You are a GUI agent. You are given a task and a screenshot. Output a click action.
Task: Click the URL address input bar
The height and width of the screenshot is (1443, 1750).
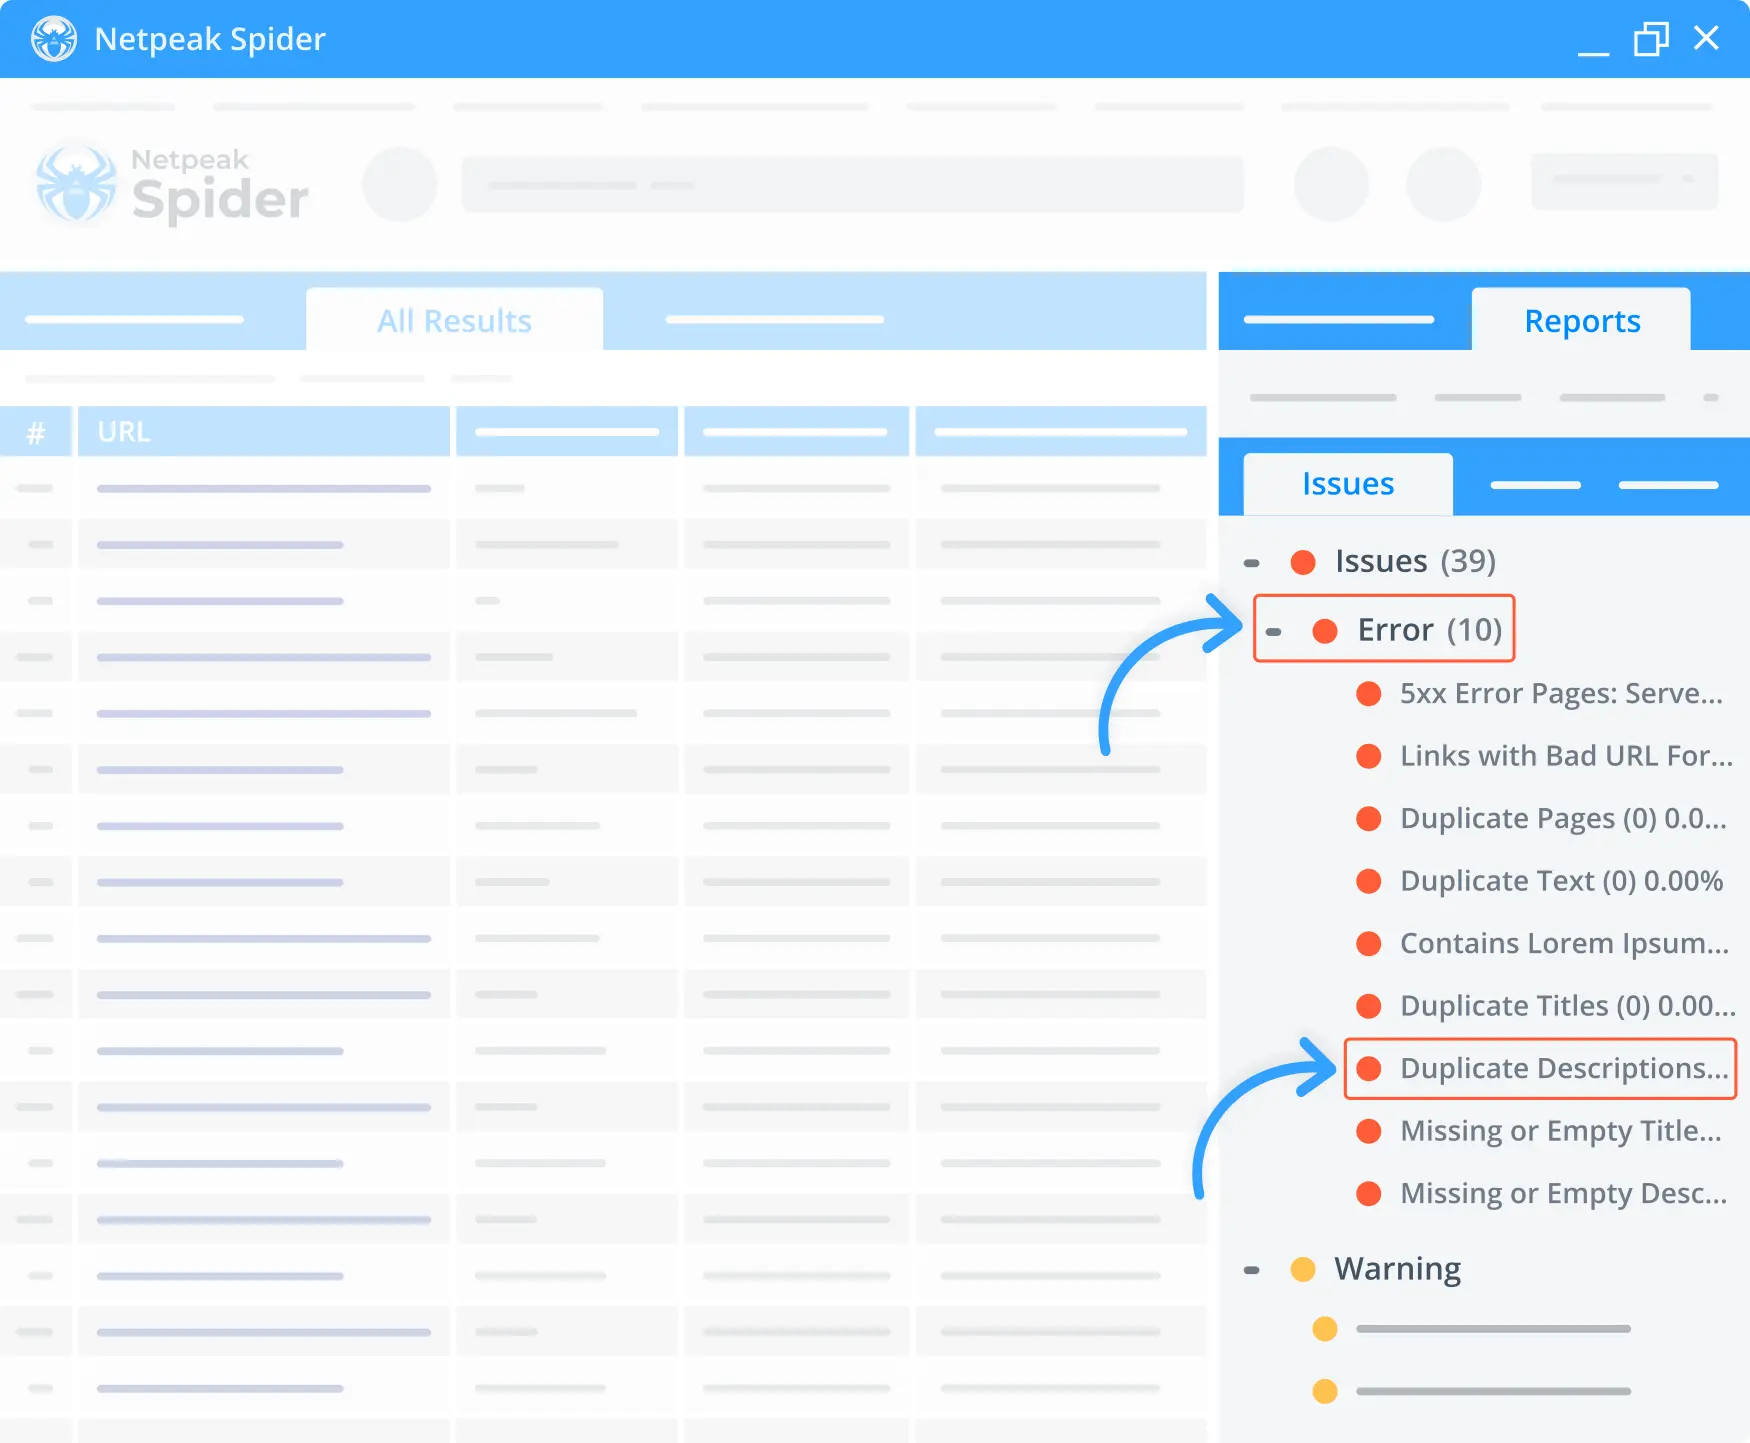pos(852,184)
